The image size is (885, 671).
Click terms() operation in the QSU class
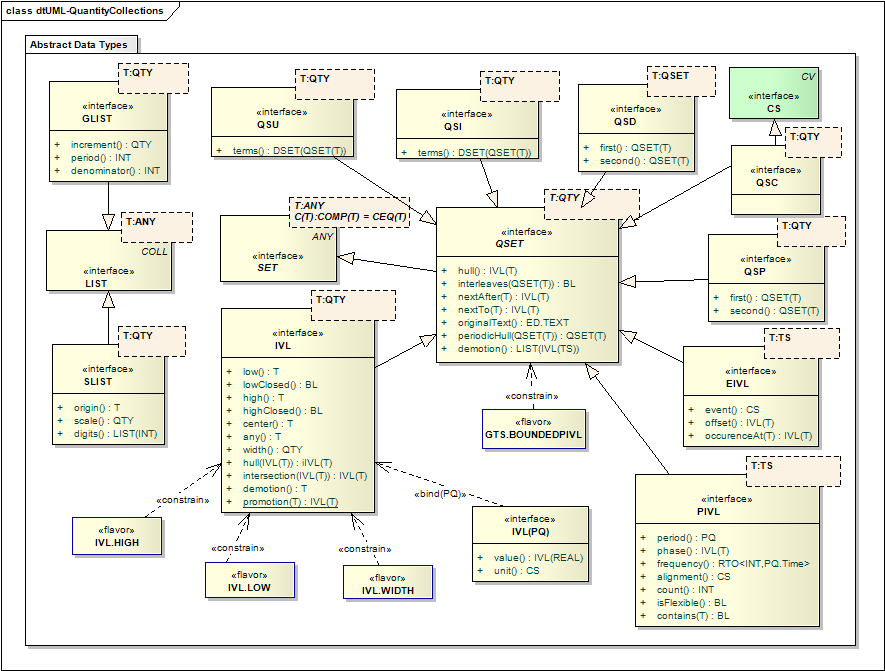point(289,151)
